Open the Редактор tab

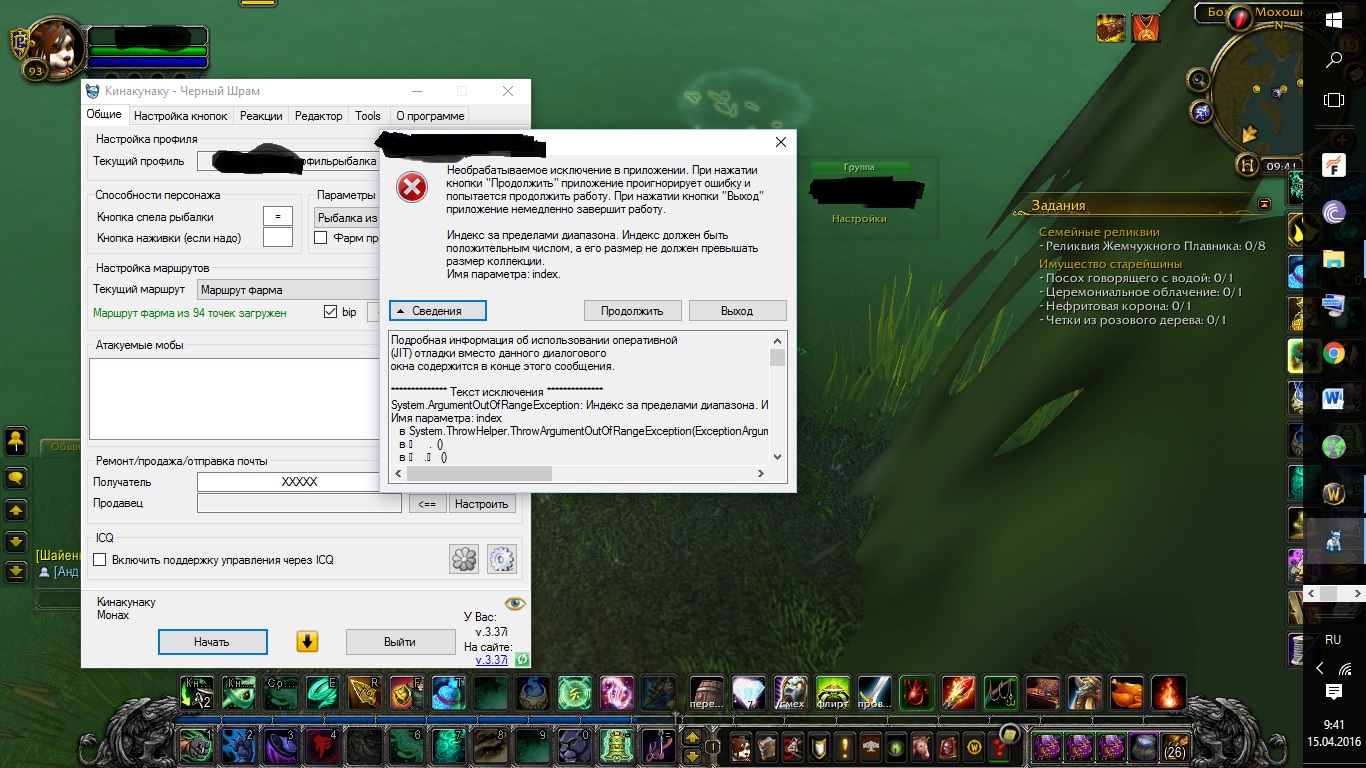(319, 116)
